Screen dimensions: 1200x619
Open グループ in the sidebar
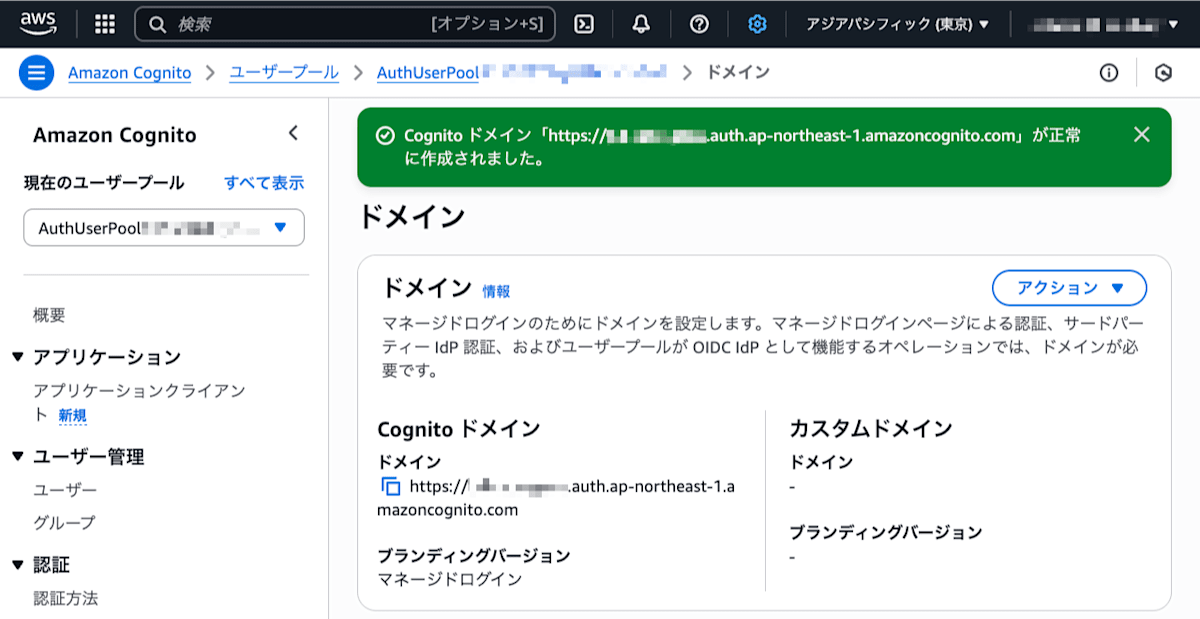pyautogui.click(x=64, y=522)
